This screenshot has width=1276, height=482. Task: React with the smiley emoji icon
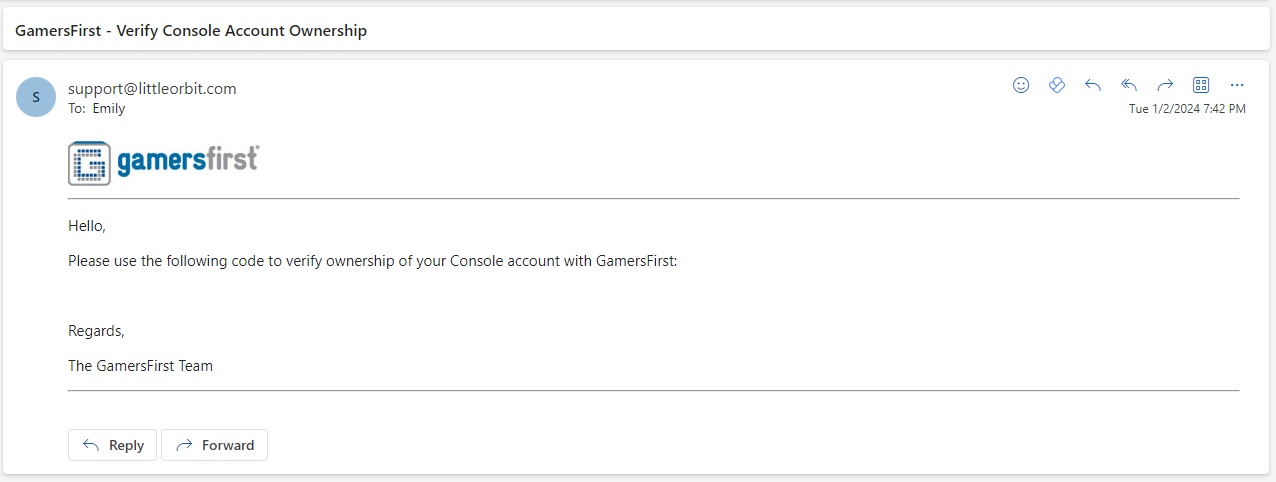pyautogui.click(x=1021, y=85)
